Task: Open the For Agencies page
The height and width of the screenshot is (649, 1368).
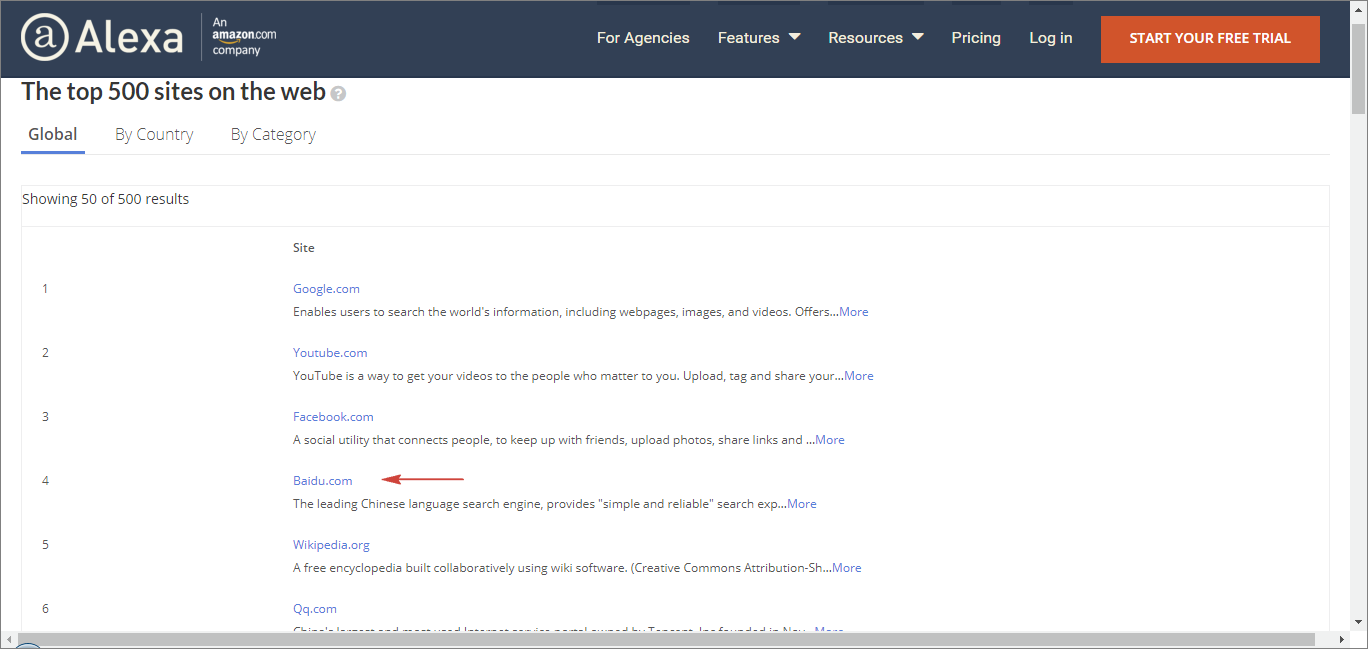Action: 643,38
